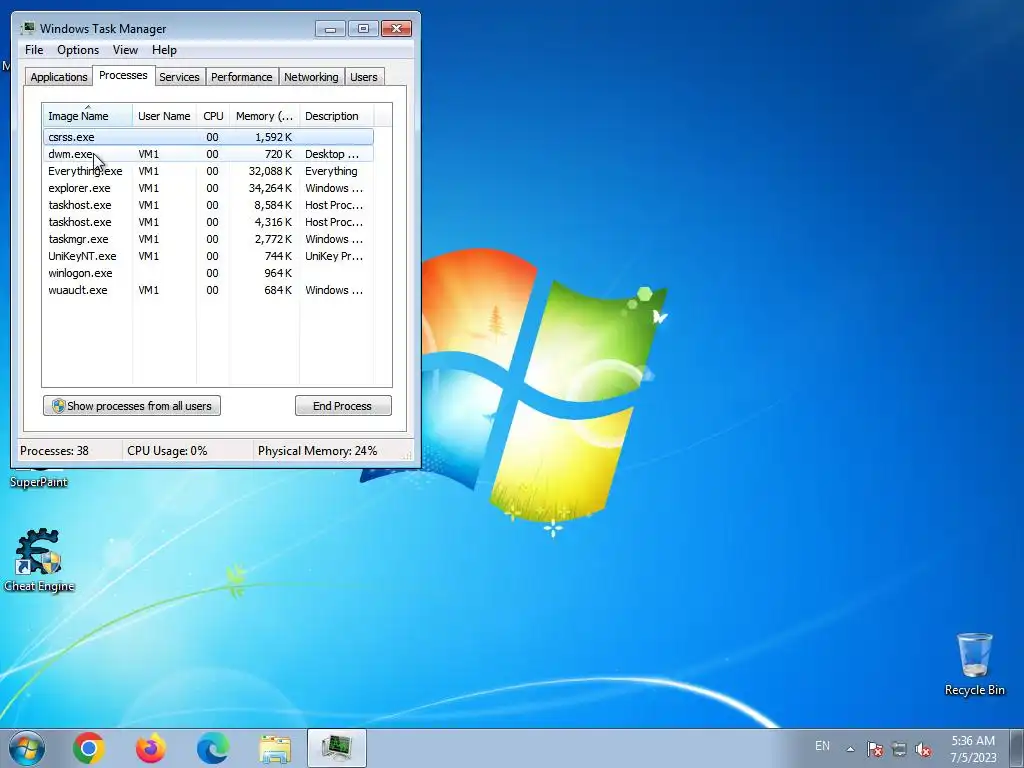
Task: Click the End Process button
Action: (344, 406)
